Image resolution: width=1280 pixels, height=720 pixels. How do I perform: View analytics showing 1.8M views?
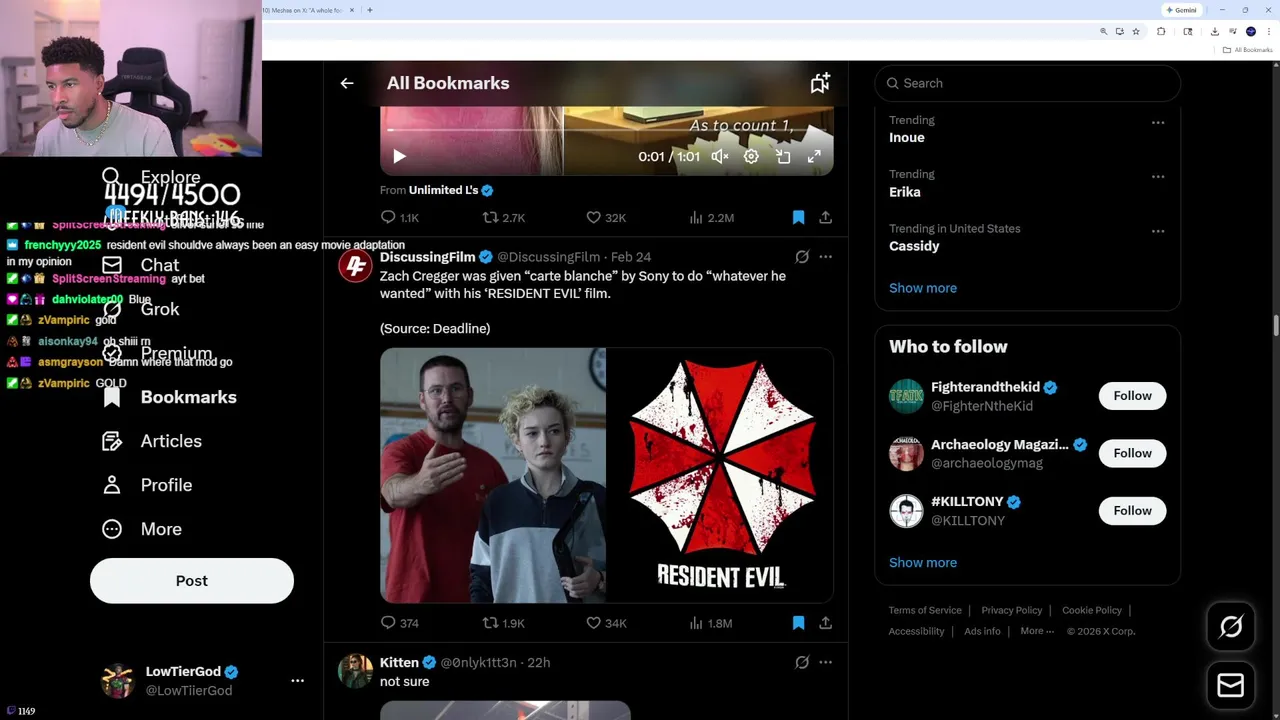[711, 623]
